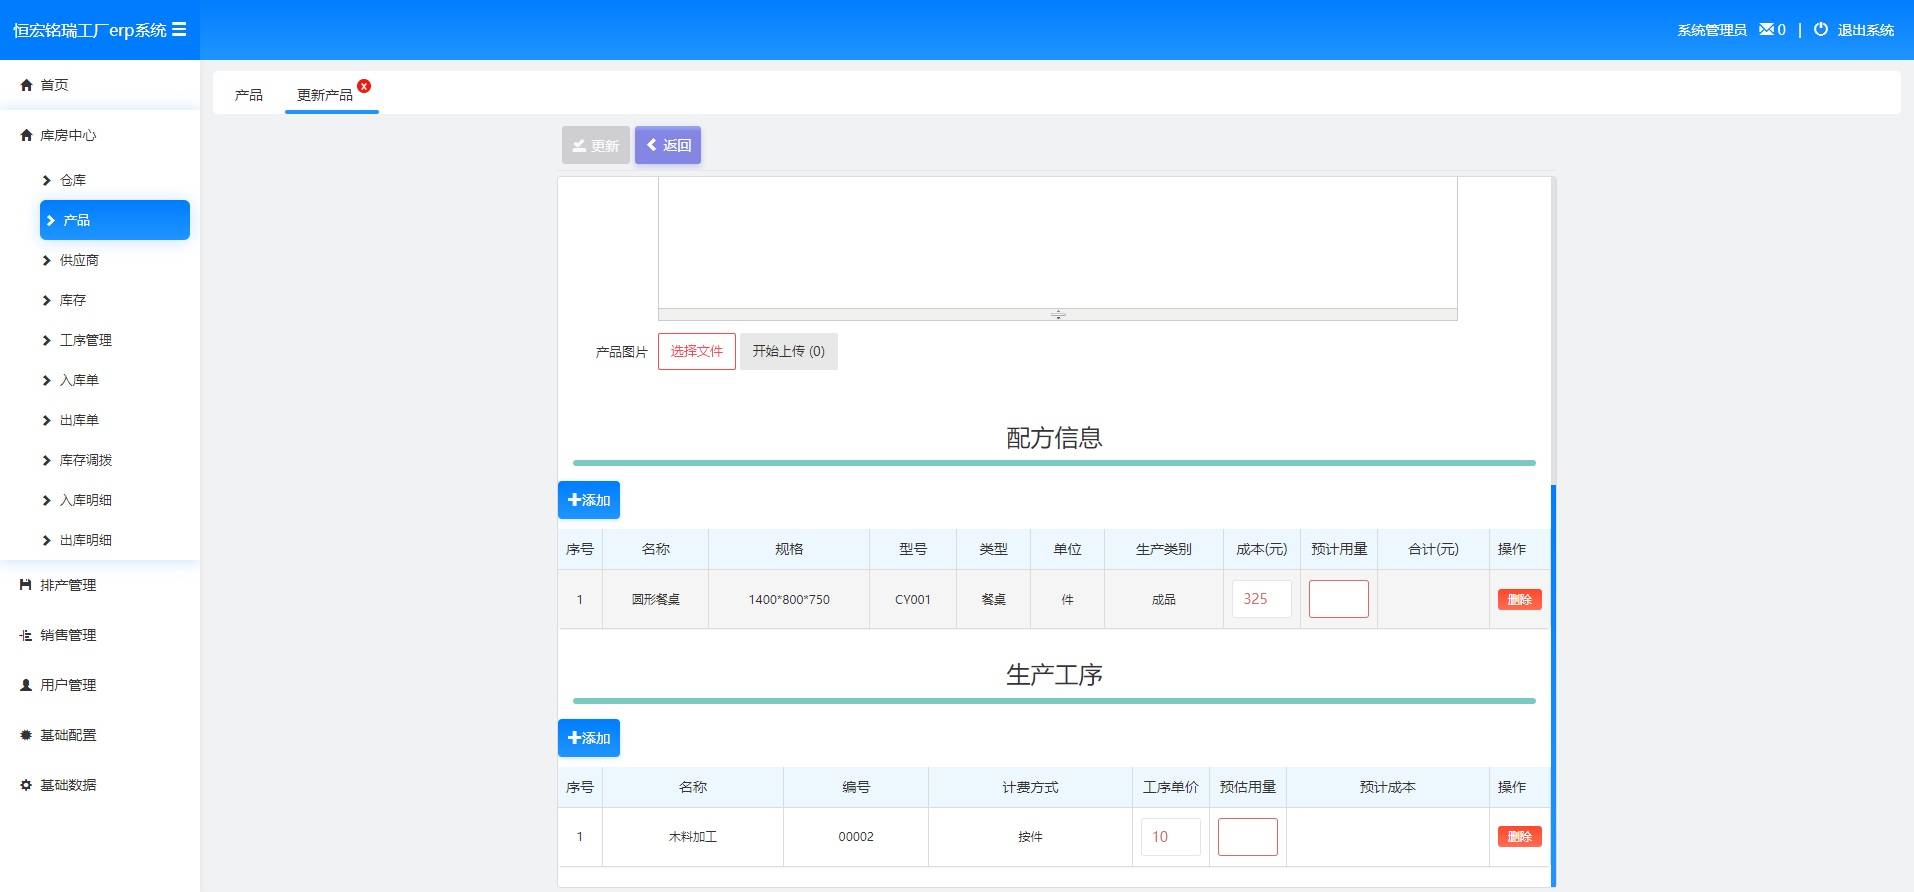1914x892 pixels.
Task: Select 入库单 from the sidebar menu
Action: 79,380
